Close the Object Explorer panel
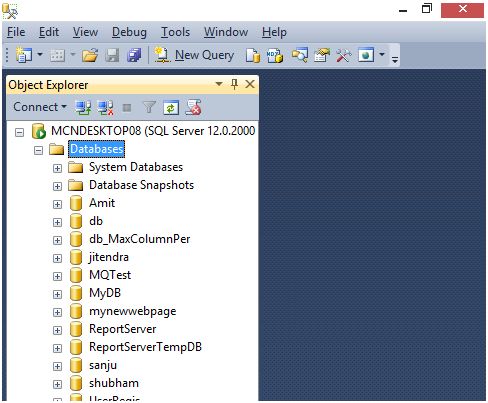Screen dimensions: 488x403 250,84
